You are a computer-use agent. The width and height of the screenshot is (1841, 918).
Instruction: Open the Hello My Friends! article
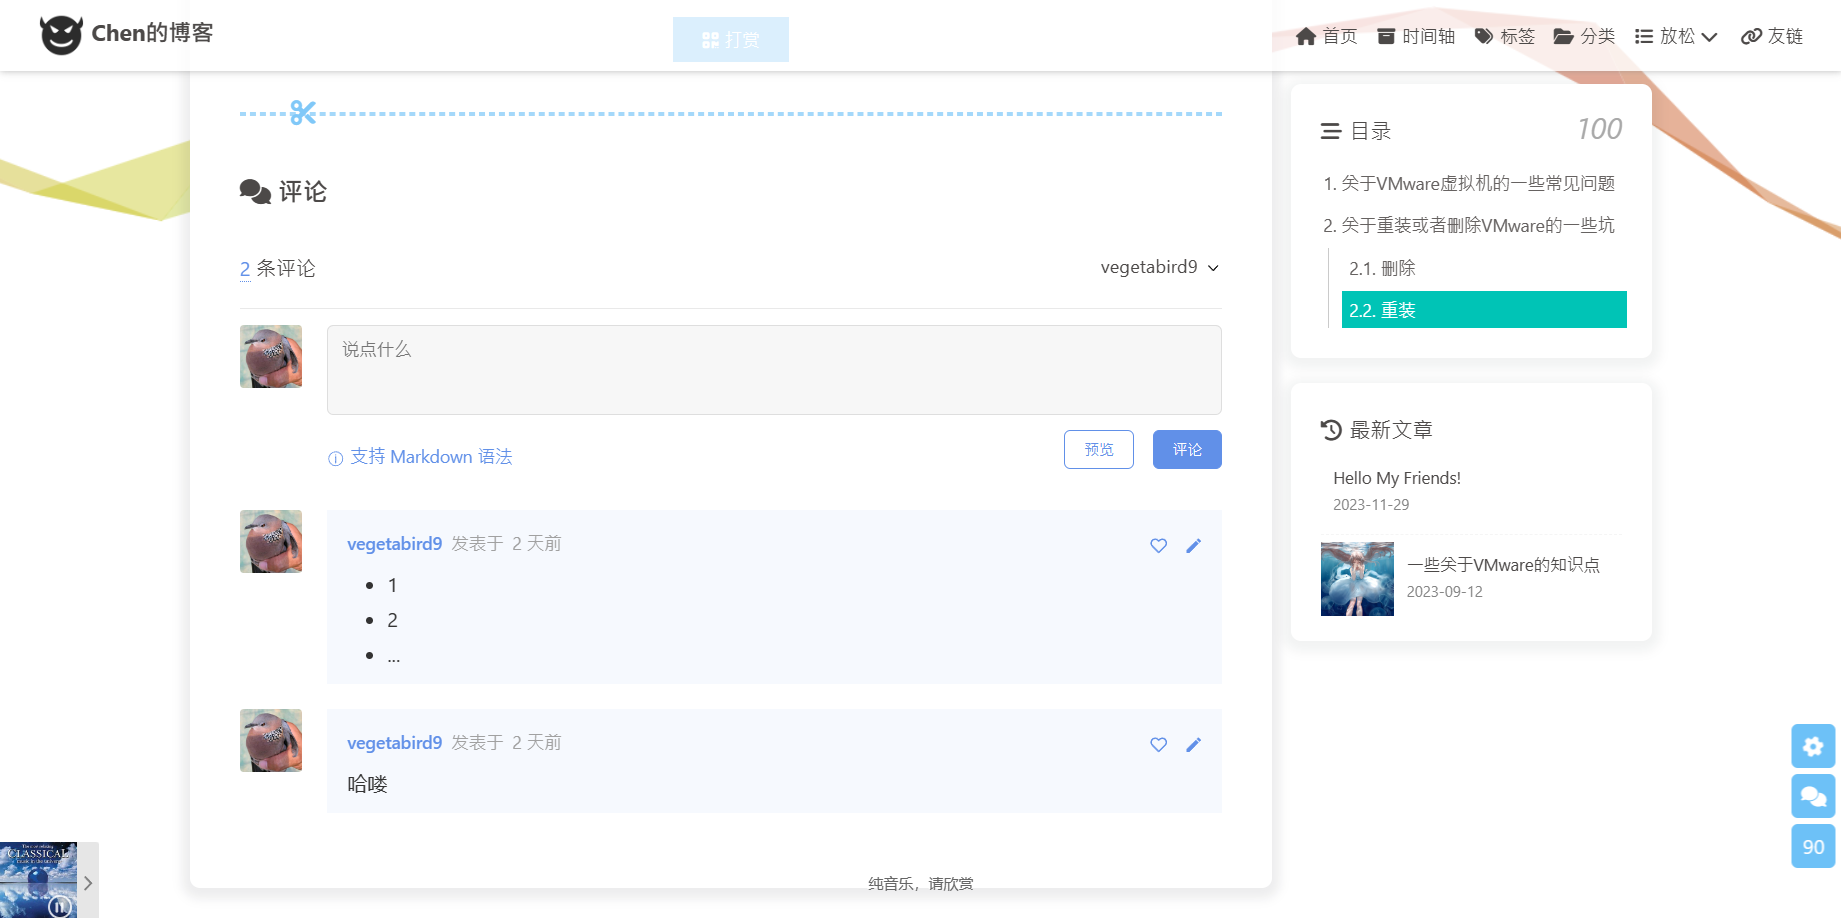[1397, 478]
